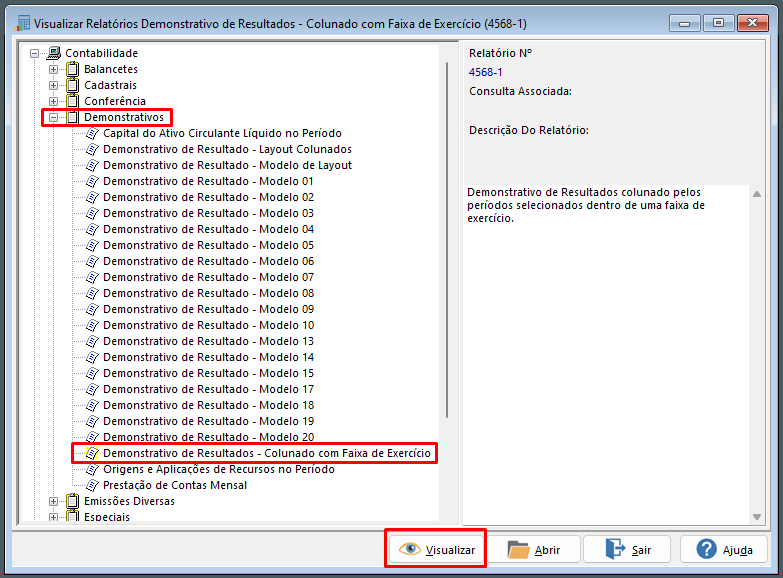Click report icon beside Modelo 13
The width and height of the screenshot is (783, 578).
coord(92,341)
